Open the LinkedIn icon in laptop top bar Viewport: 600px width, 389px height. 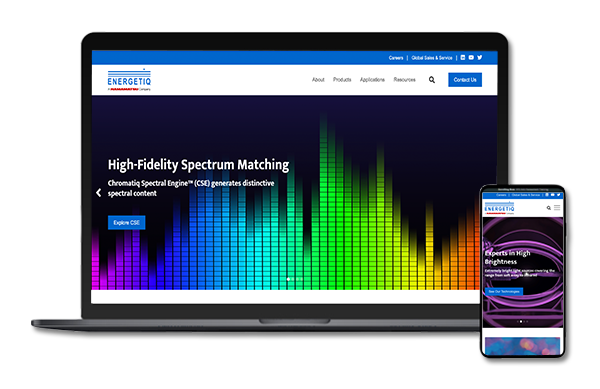click(463, 57)
